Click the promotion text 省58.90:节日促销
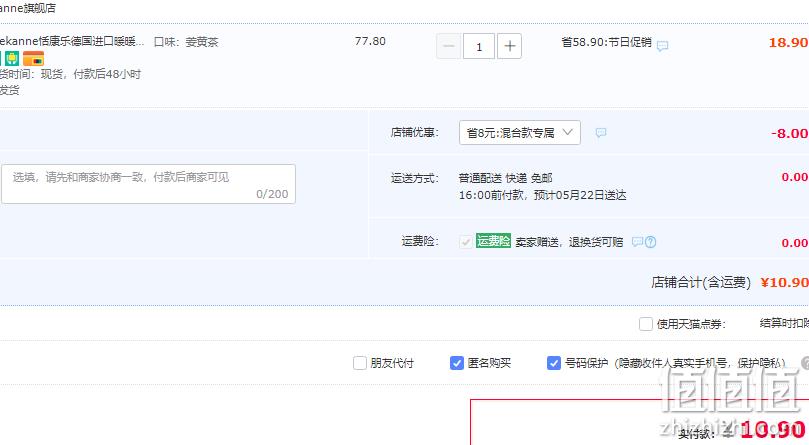 pos(606,42)
